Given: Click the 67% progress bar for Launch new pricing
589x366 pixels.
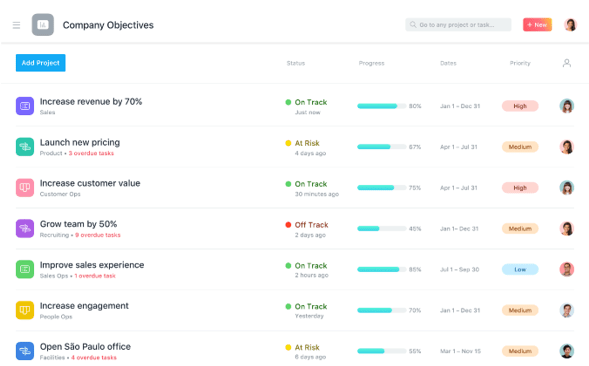Looking at the screenshot, I should [382, 147].
